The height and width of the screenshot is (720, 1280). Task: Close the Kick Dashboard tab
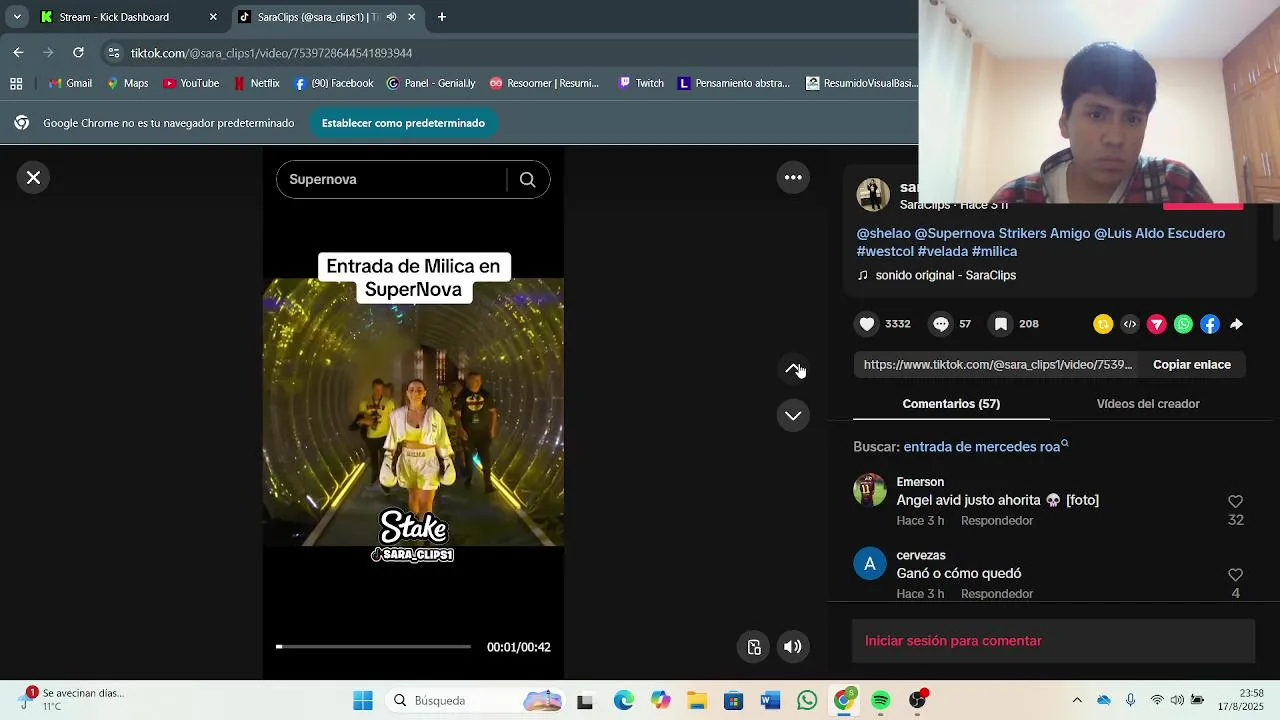[x=213, y=17]
